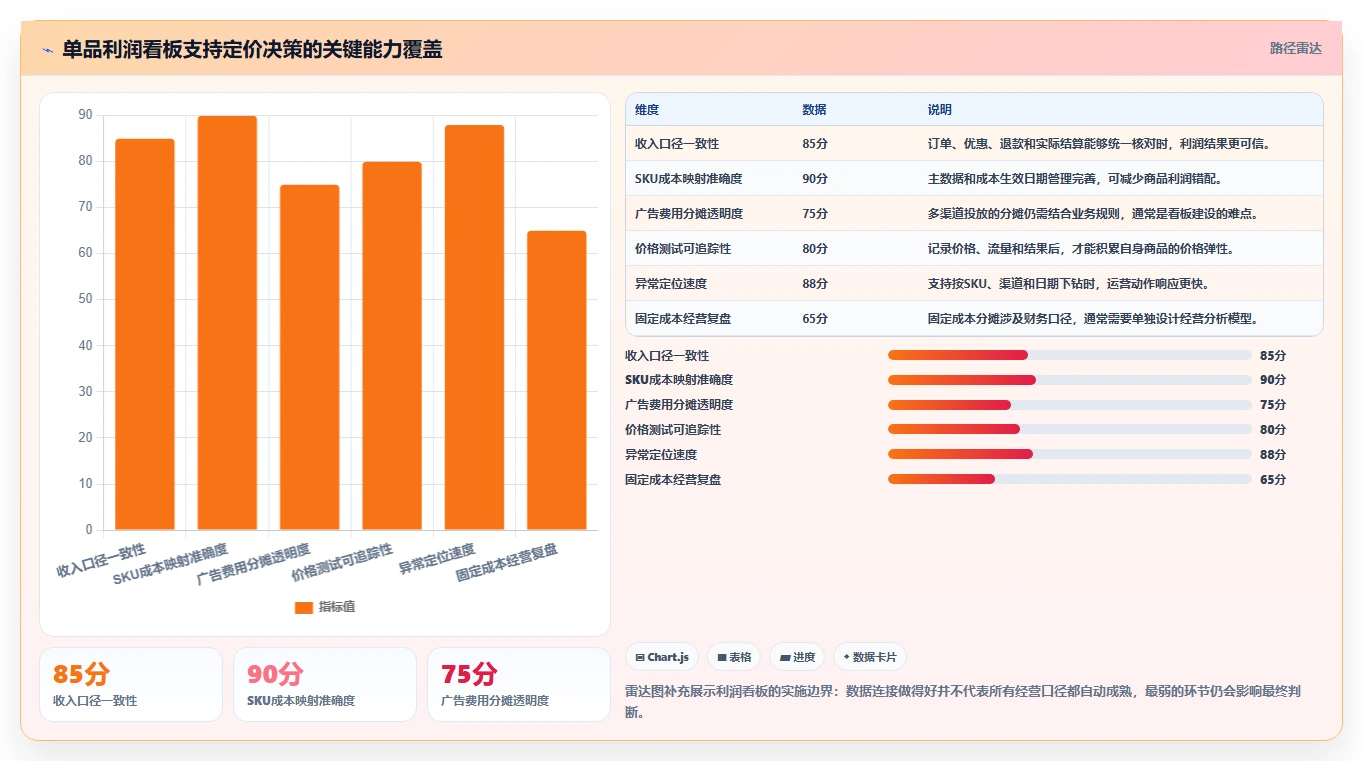Click the Chart.js tag chip
This screenshot has width=1363, height=761.
tap(662, 657)
